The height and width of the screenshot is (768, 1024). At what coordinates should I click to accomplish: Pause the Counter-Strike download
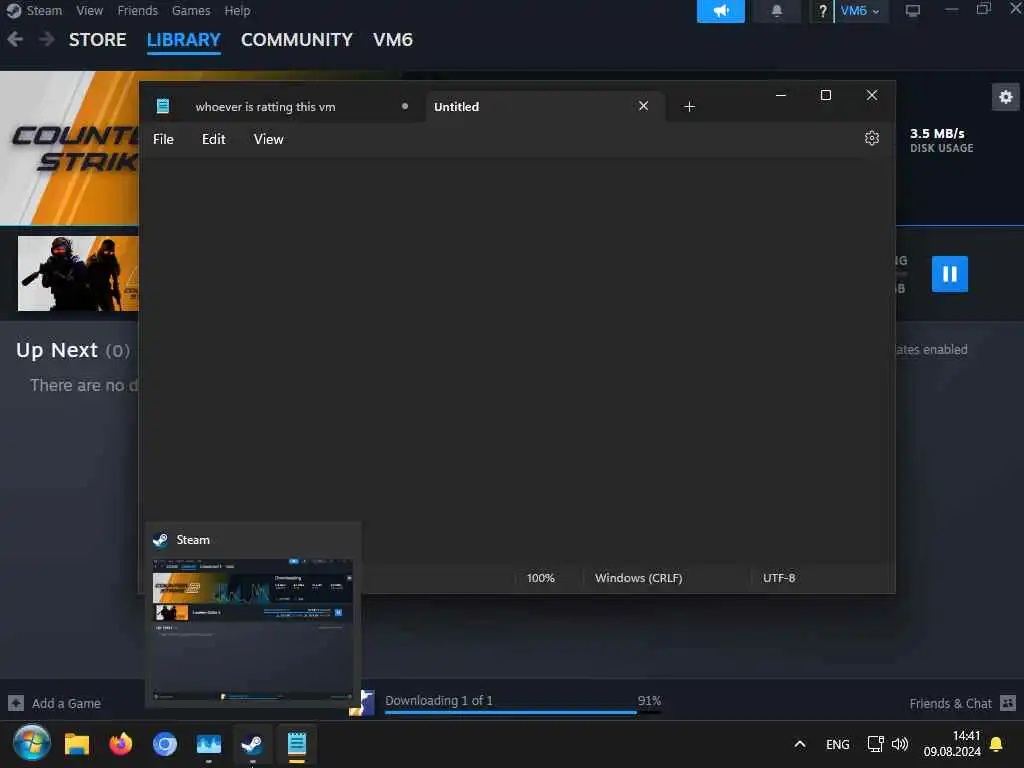point(949,274)
